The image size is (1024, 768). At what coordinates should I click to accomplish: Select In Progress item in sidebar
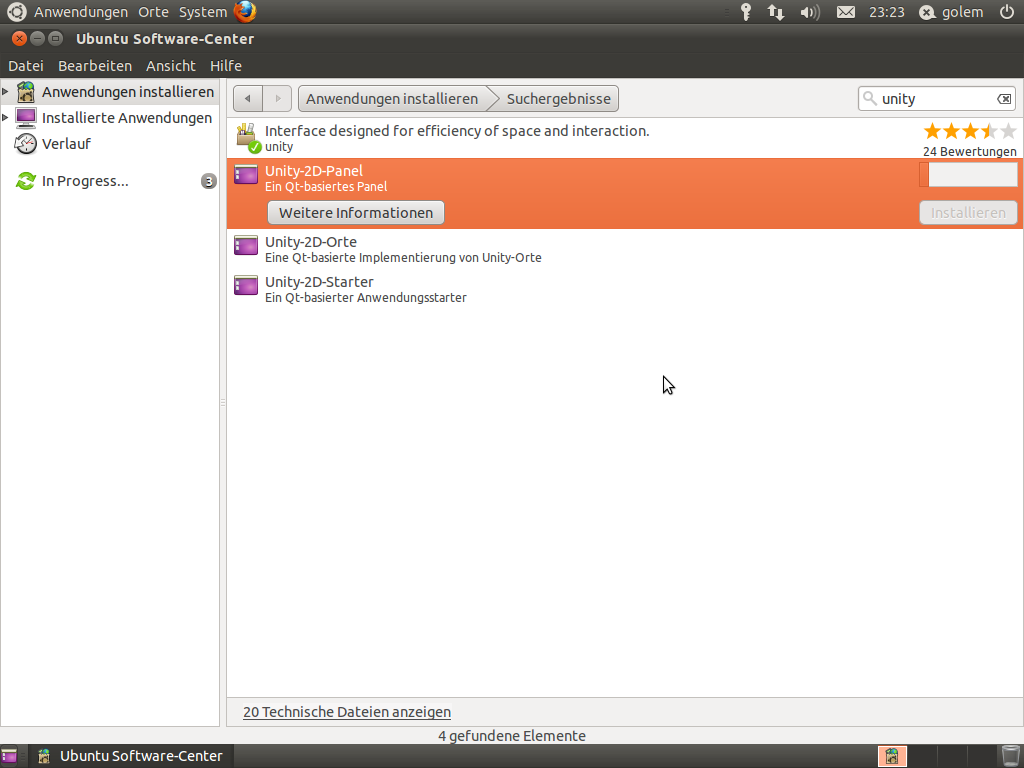point(85,181)
